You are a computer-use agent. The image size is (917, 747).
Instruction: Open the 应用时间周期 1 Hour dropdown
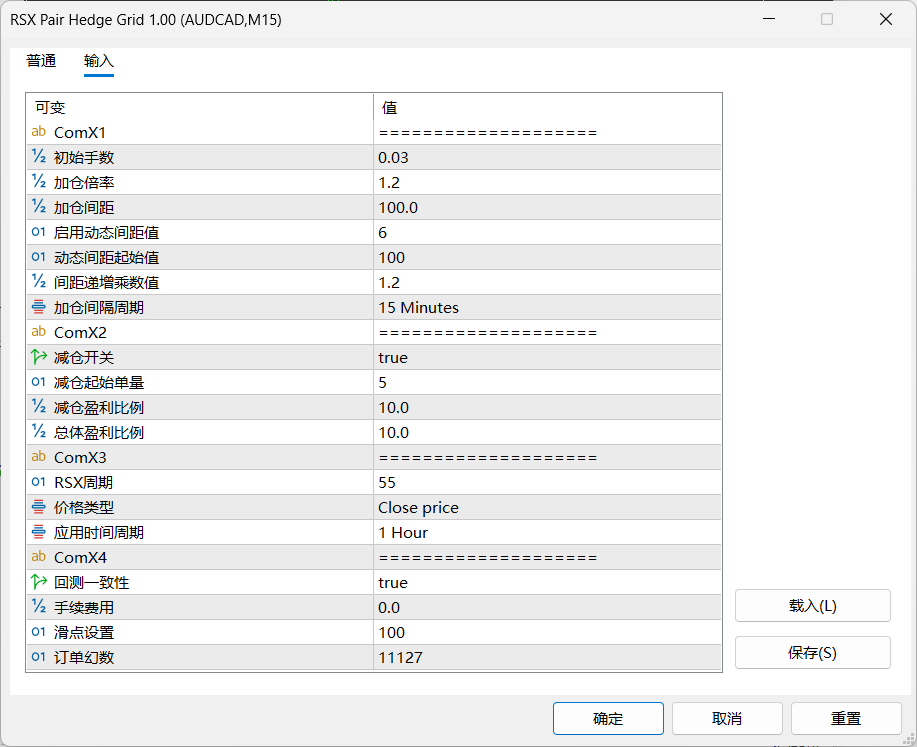click(x=547, y=532)
